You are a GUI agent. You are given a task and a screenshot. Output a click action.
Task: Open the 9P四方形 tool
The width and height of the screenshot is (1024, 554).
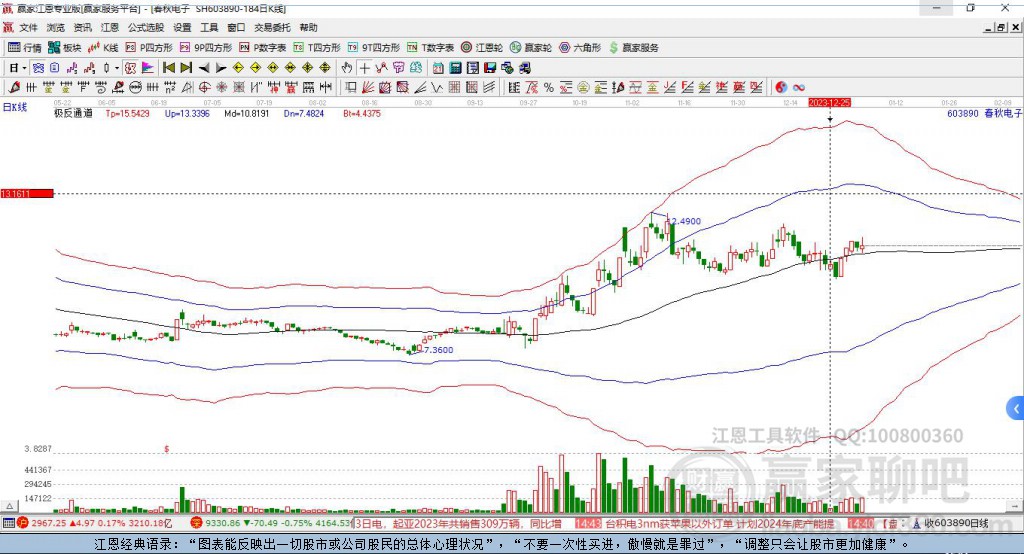click(206, 48)
